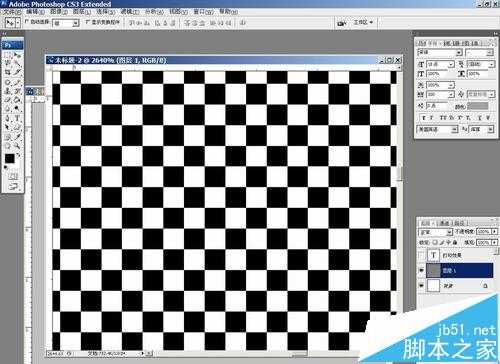The height and width of the screenshot is (364, 500).
Task: Click the foreground black color swatch
Action: click(9, 159)
